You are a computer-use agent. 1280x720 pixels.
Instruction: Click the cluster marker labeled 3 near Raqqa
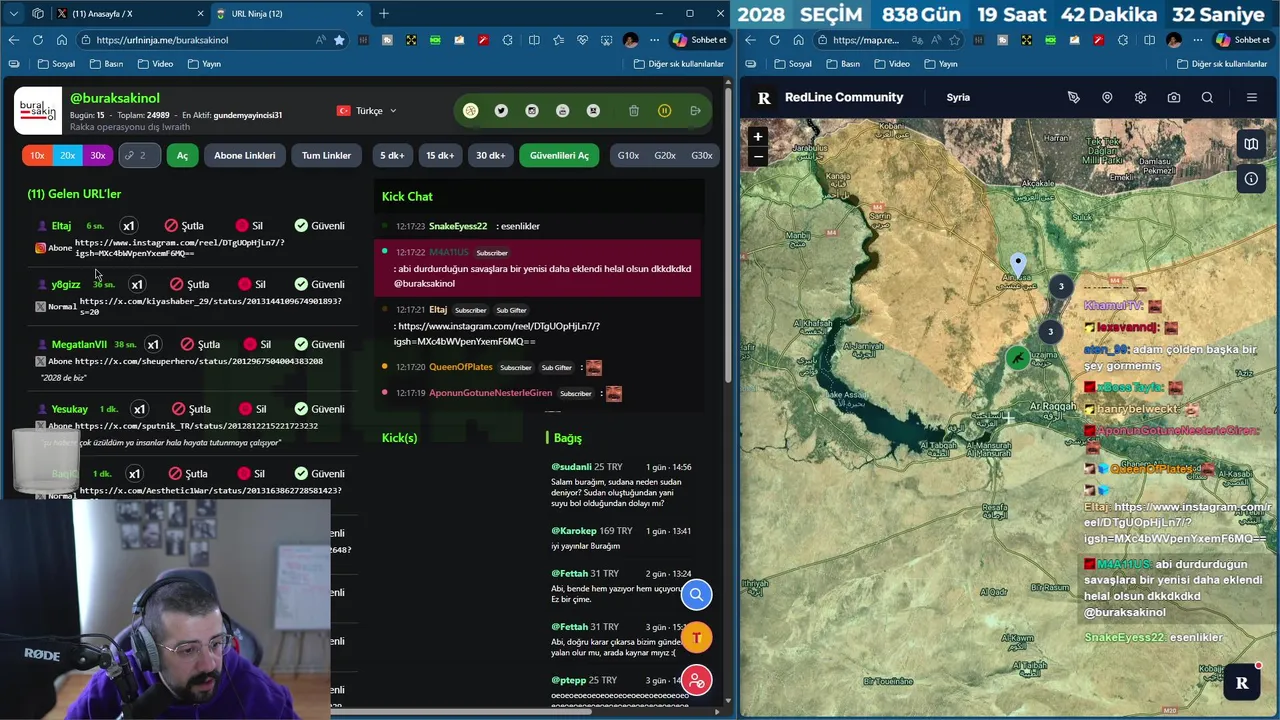(1050, 331)
